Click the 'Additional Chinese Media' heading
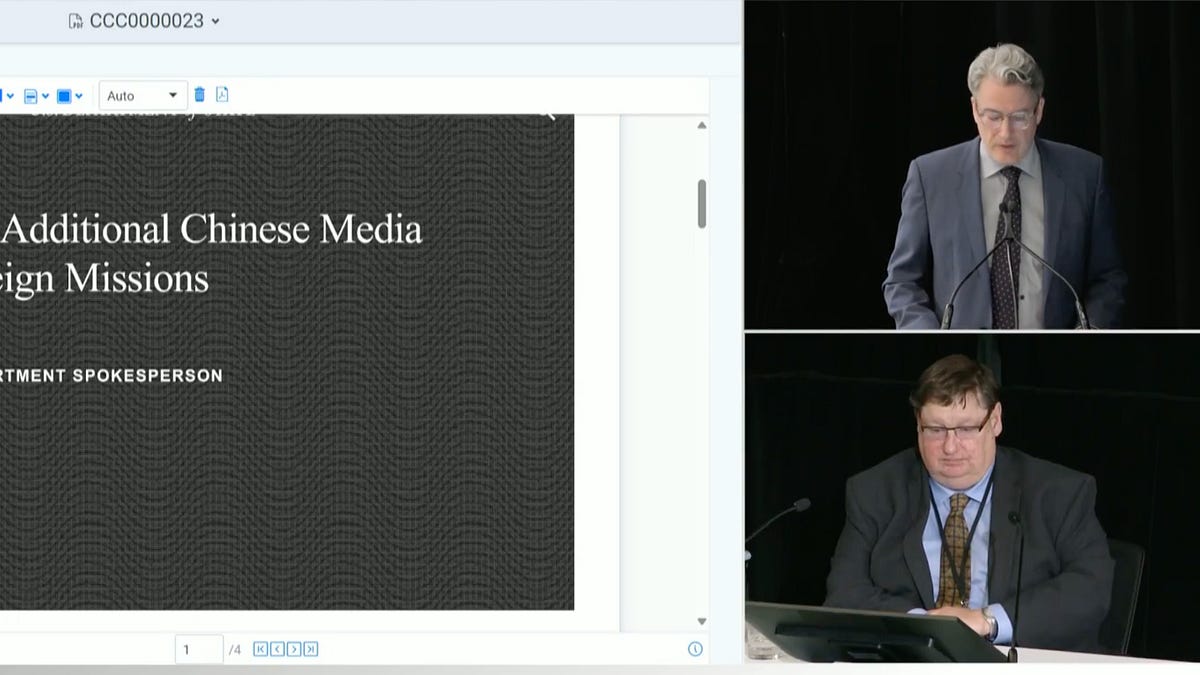This screenshot has height=675, width=1200. click(213, 230)
